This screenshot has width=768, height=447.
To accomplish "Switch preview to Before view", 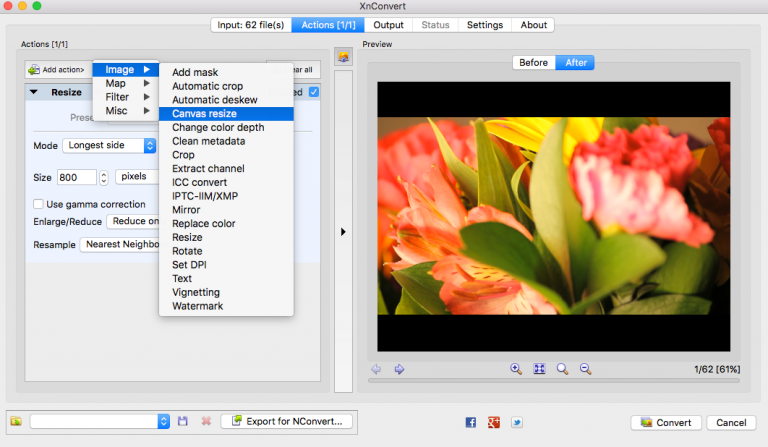I will tap(533, 62).
